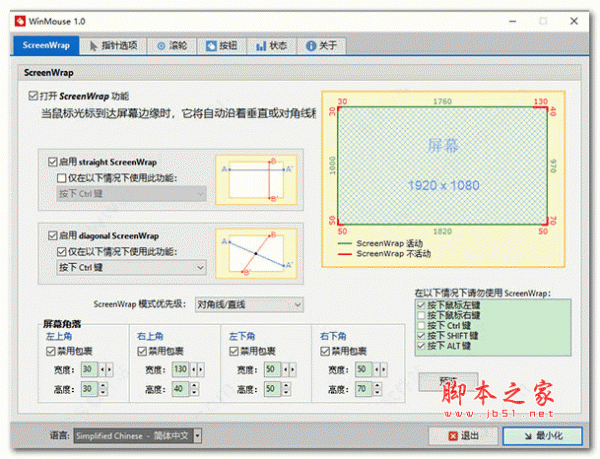Open ScreenWrap 模式优先级 dropdown
The image size is (600, 459).
coord(249,305)
